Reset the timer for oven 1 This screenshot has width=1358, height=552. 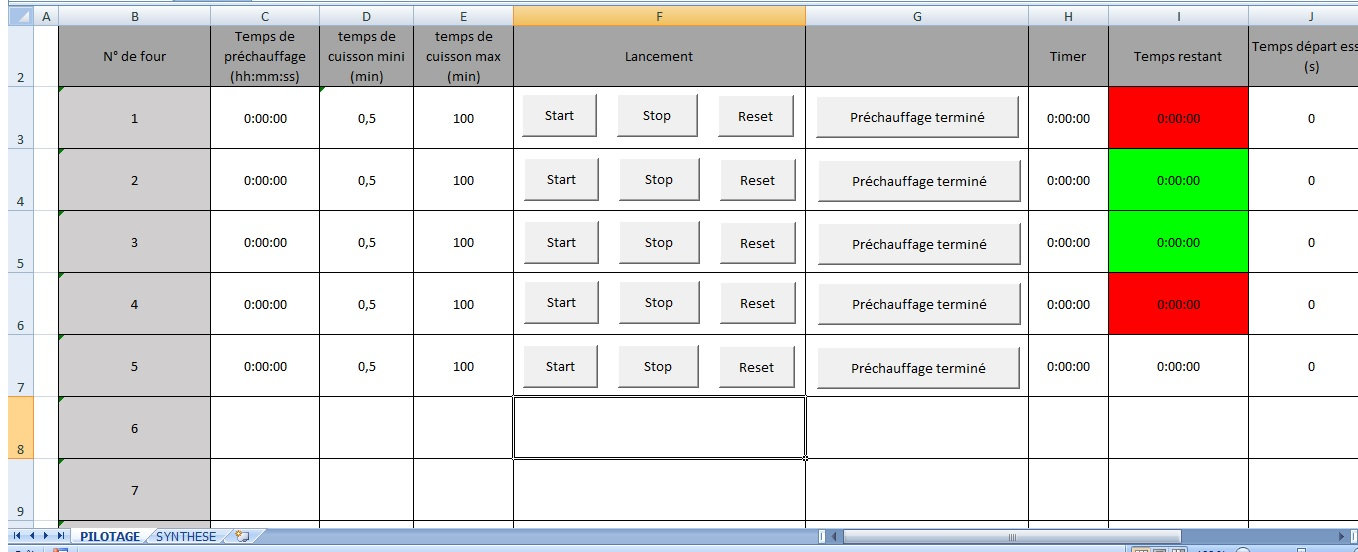[756, 117]
